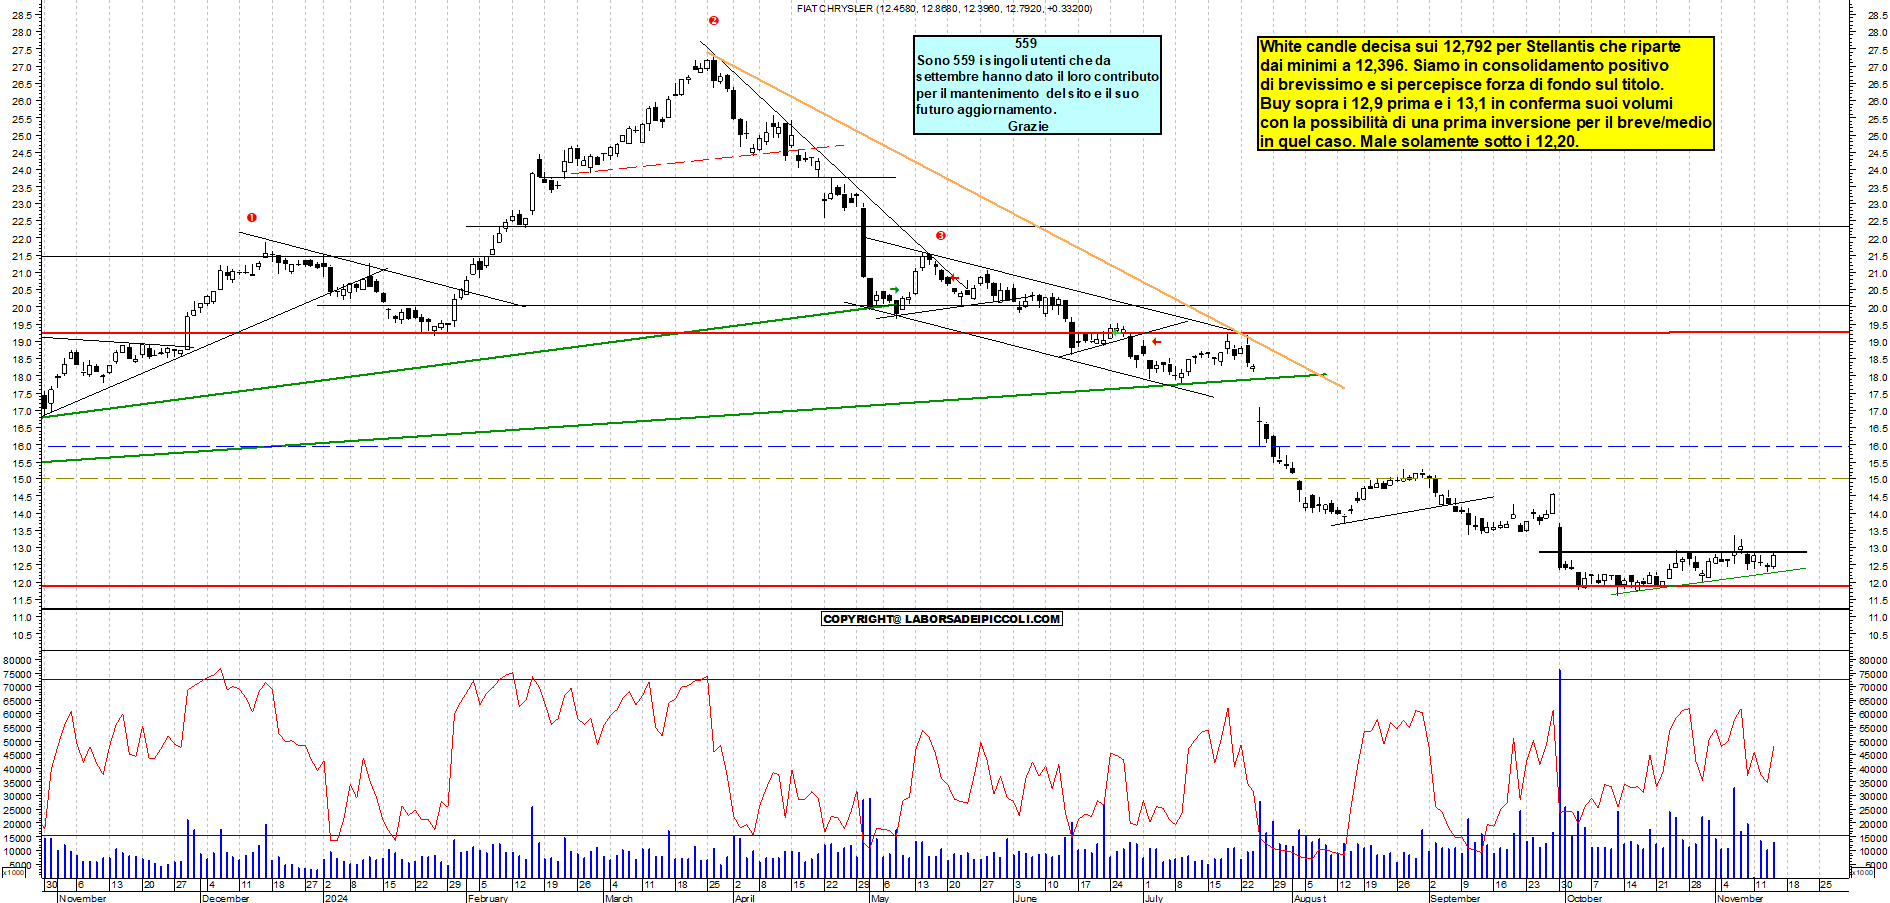Screen dimensions: 1890x903
Task: Click the yellow 'White candle decisa' commentary box
Action: [1486, 94]
